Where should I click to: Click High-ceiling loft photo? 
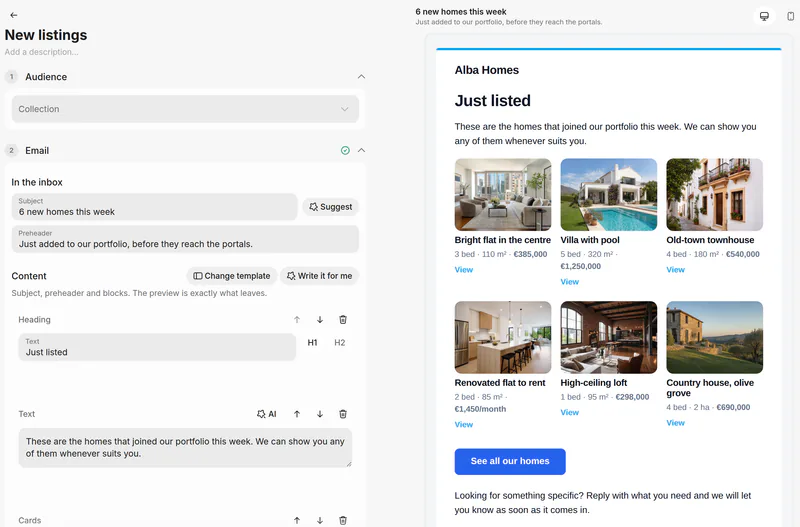pos(609,337)
